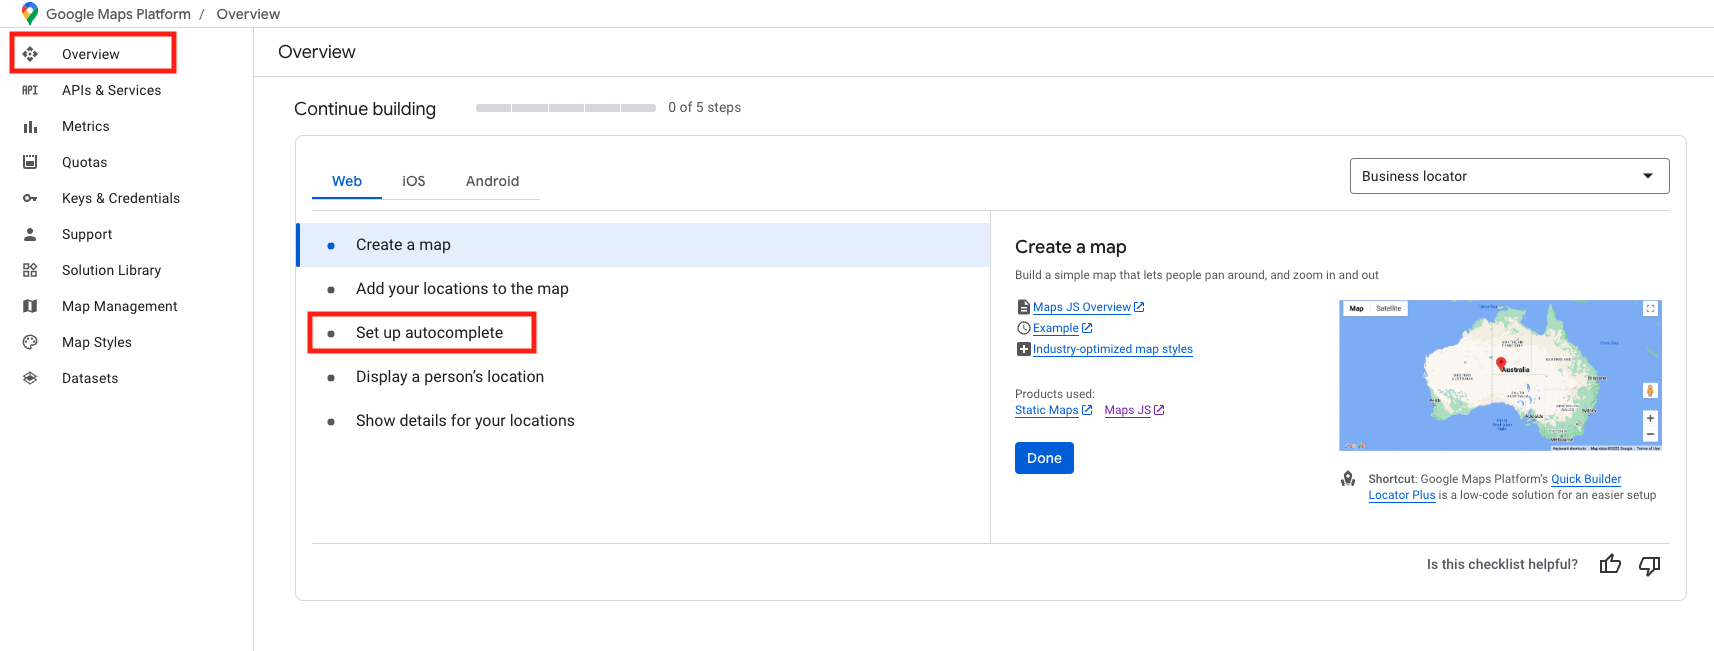Click the Datasets layers icon
This screenshot has width=1714, height=651.
click(x=30, y=378)
